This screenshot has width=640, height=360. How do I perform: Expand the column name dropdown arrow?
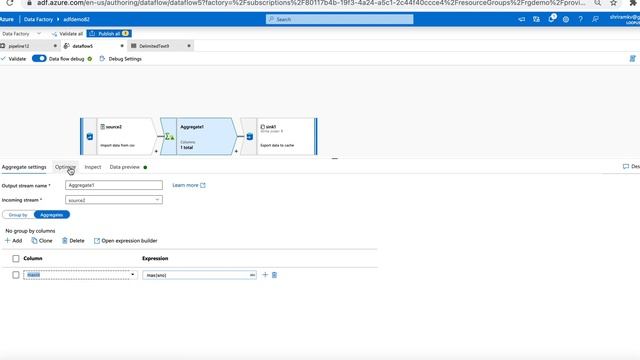coord(133,275)
